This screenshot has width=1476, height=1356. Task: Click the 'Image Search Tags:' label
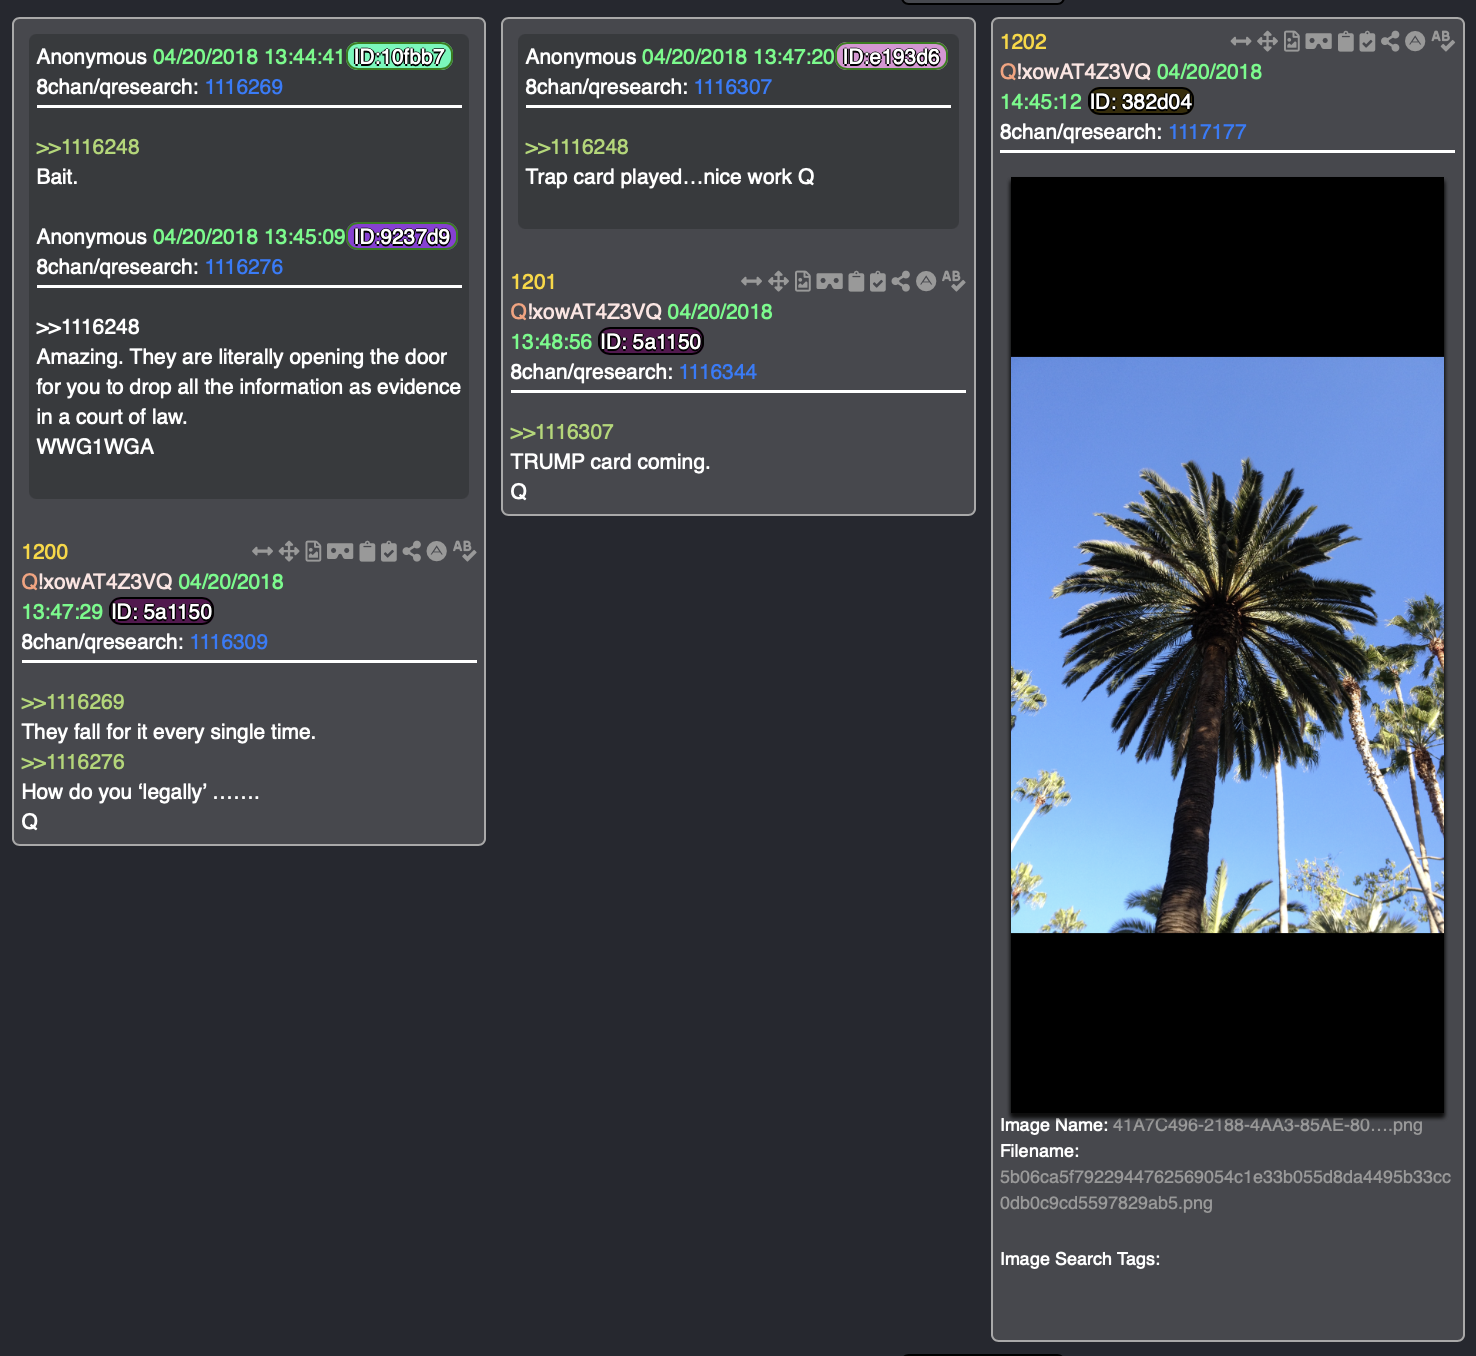[1080, 1259]
